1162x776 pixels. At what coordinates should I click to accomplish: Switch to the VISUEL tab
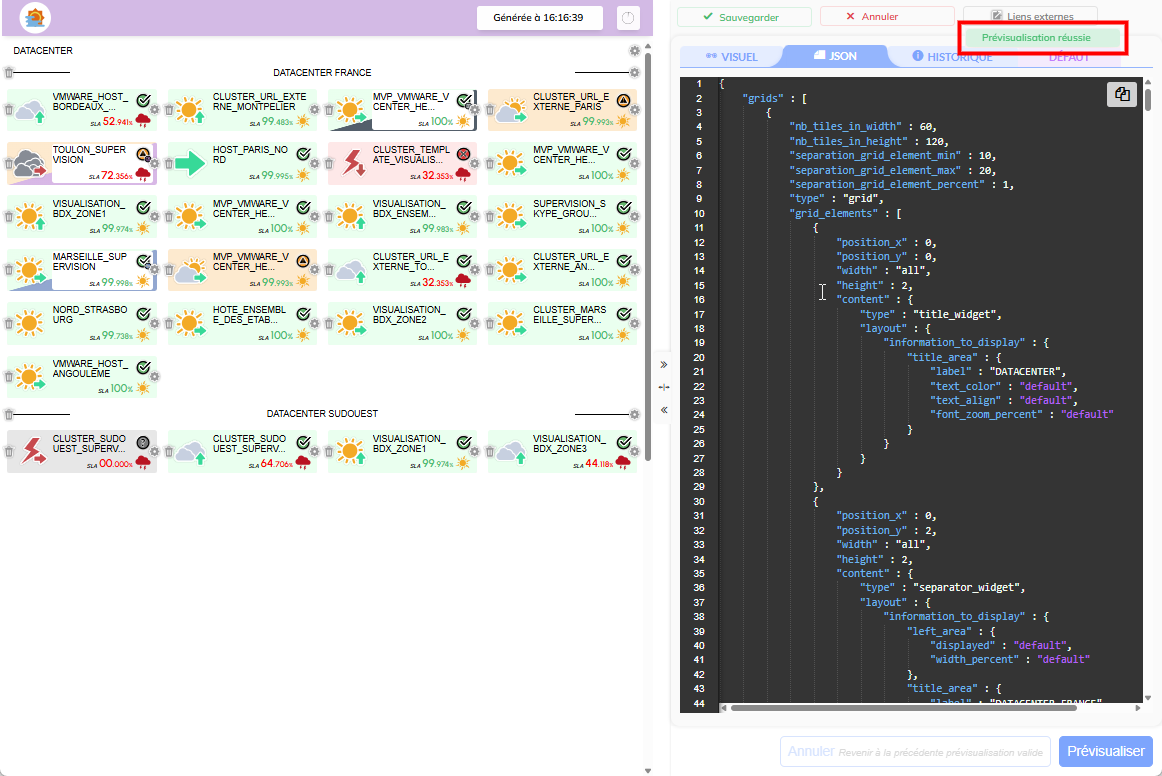pos(731,57)
